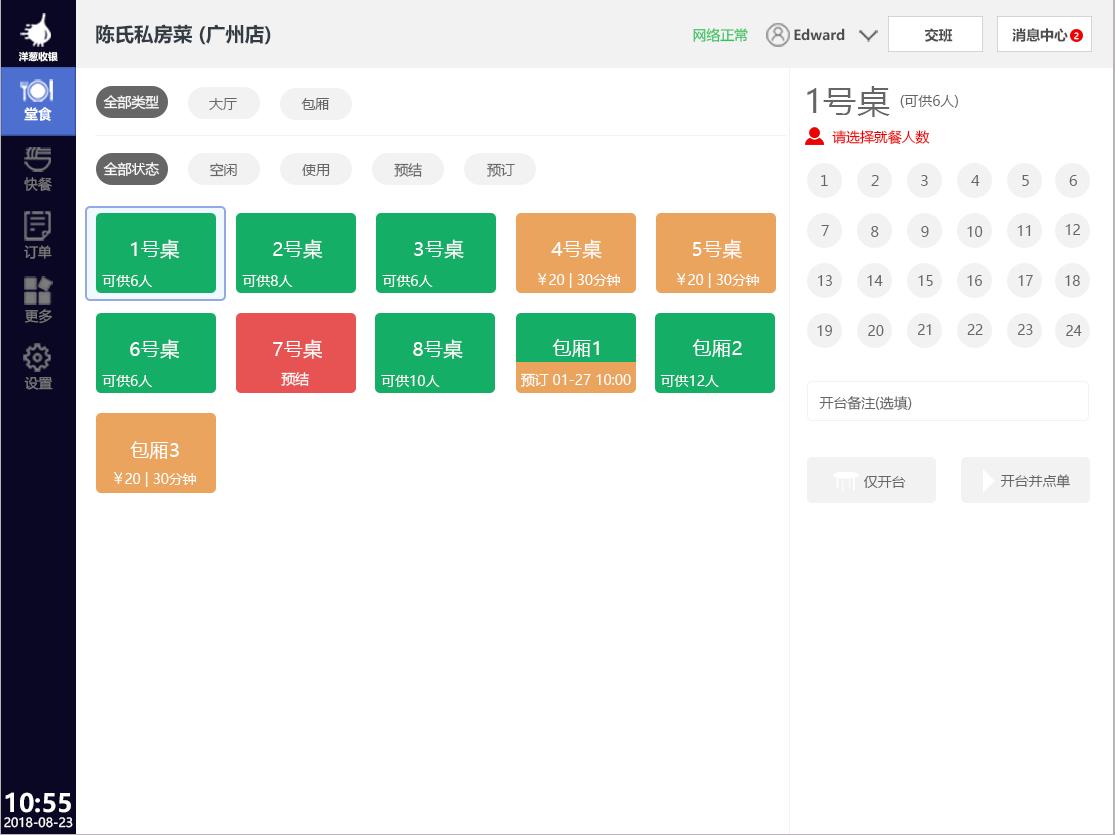The height and width of the screenshot is (835, 1115).
Task: Choose 9 diners
Action: point(924,230)
